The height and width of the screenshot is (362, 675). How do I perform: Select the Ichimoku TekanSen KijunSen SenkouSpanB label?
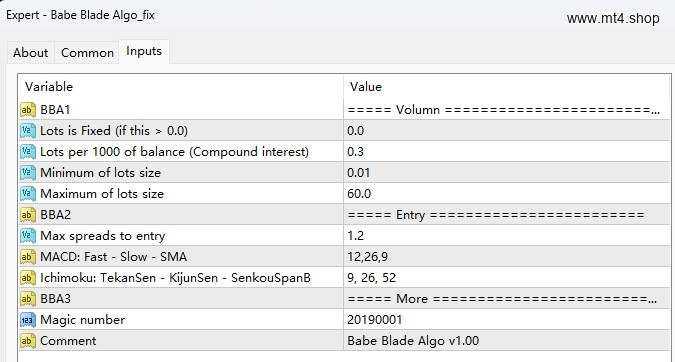click(x=175, y=278)
